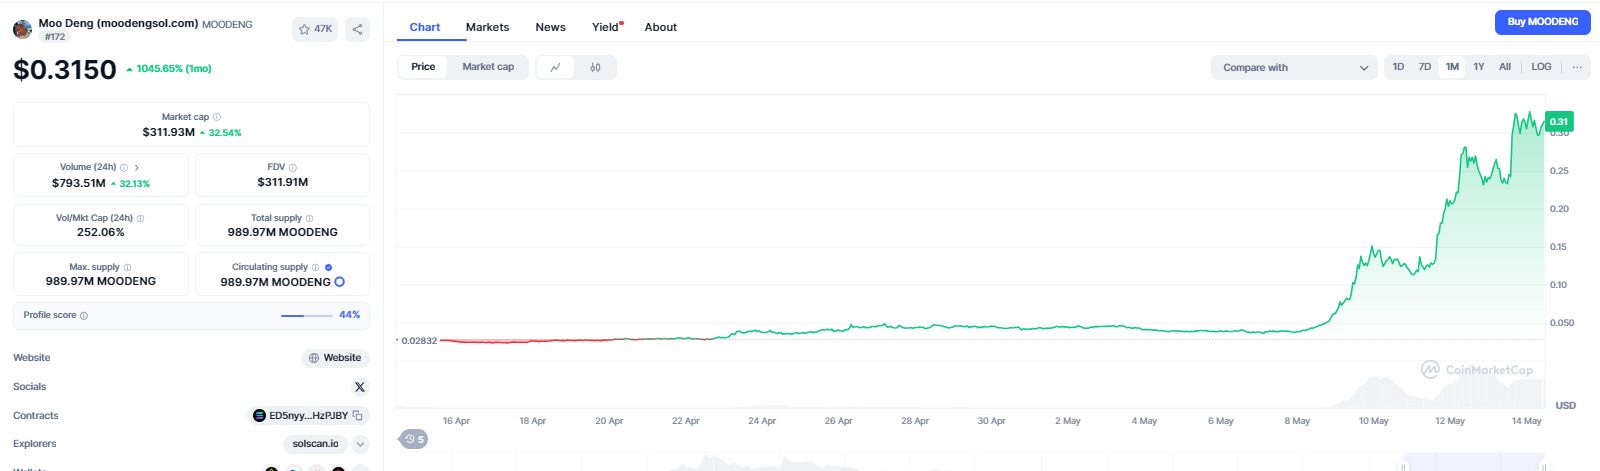Click the $311.91M FDV value
This screenshot has width=1600, height=471.
(283, 182)
